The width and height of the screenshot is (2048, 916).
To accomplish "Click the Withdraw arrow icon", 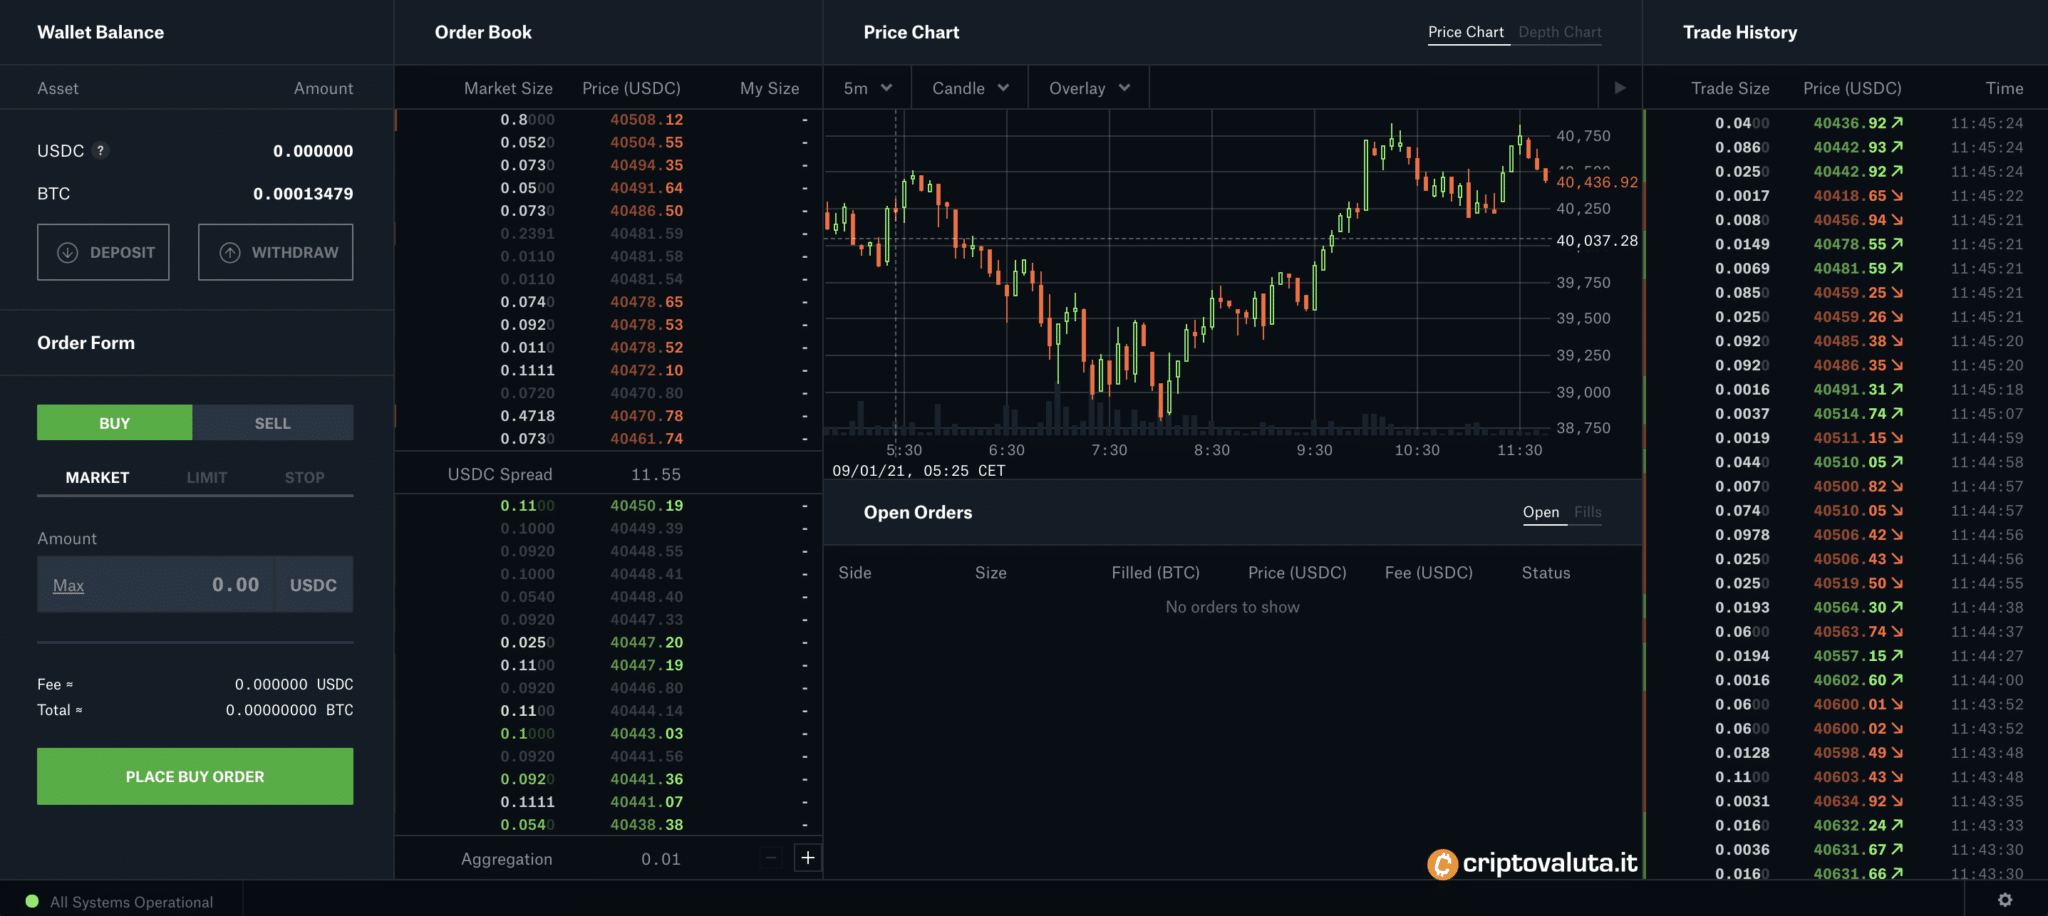I will [230, 252].
